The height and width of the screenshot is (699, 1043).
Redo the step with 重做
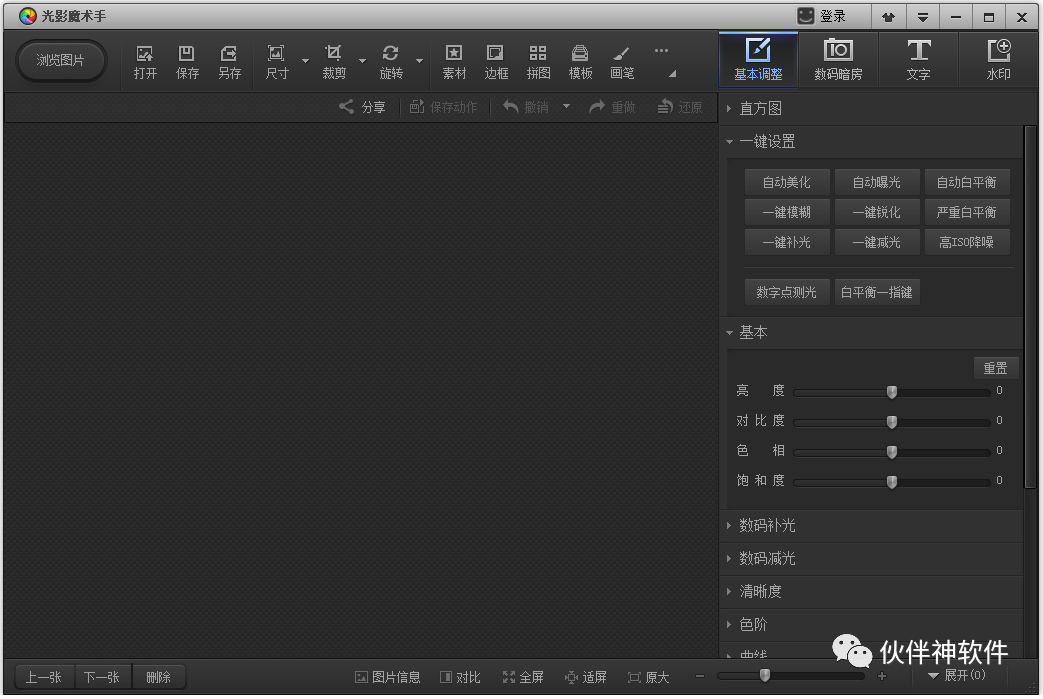point(613,107)
